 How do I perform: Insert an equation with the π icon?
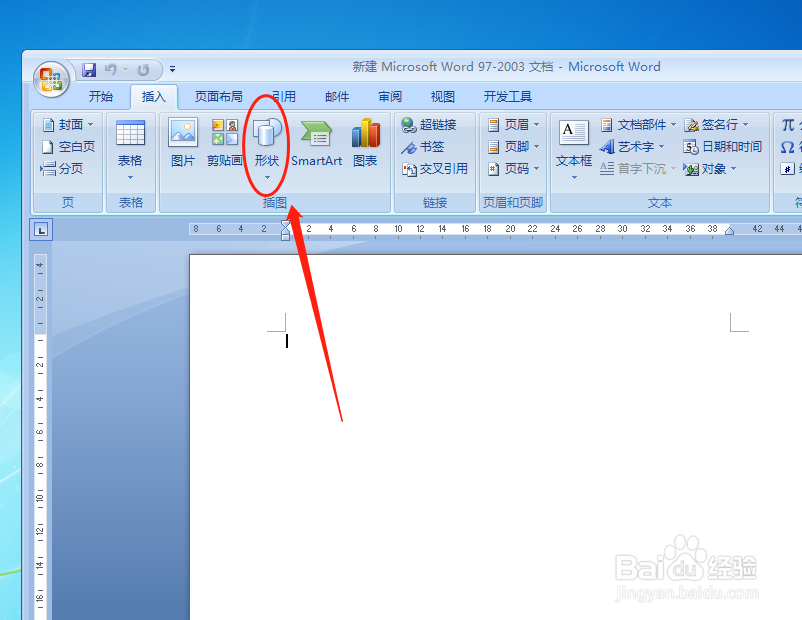coord(788,124)
